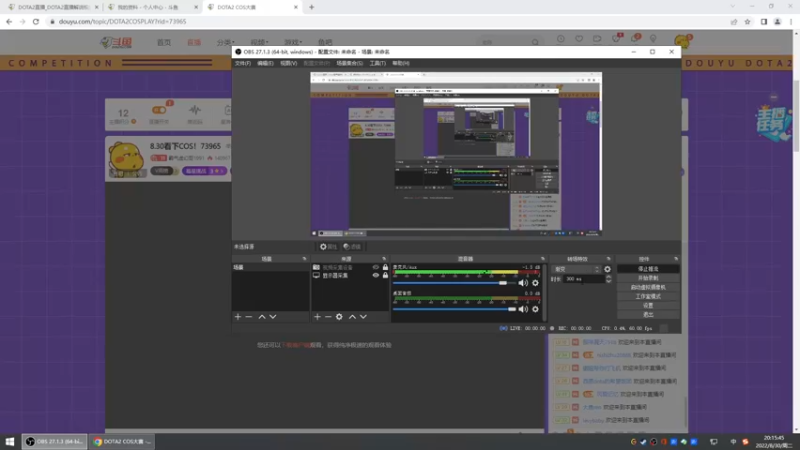Open the 帮助(H) menu in OBS
Viewport: 800px width, 450px height.
pyautogui.click(x=401, y=63)
